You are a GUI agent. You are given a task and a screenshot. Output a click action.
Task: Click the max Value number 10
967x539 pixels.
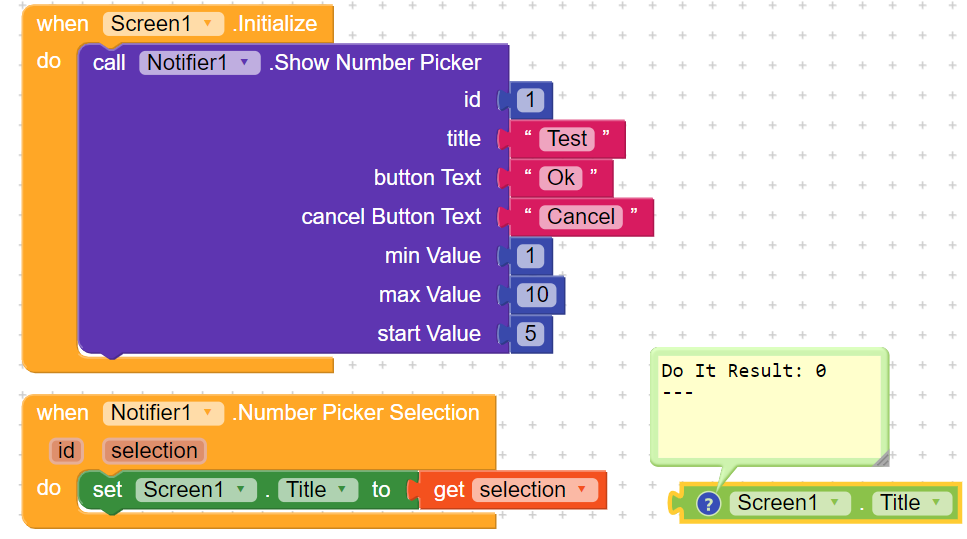point(537,295)
